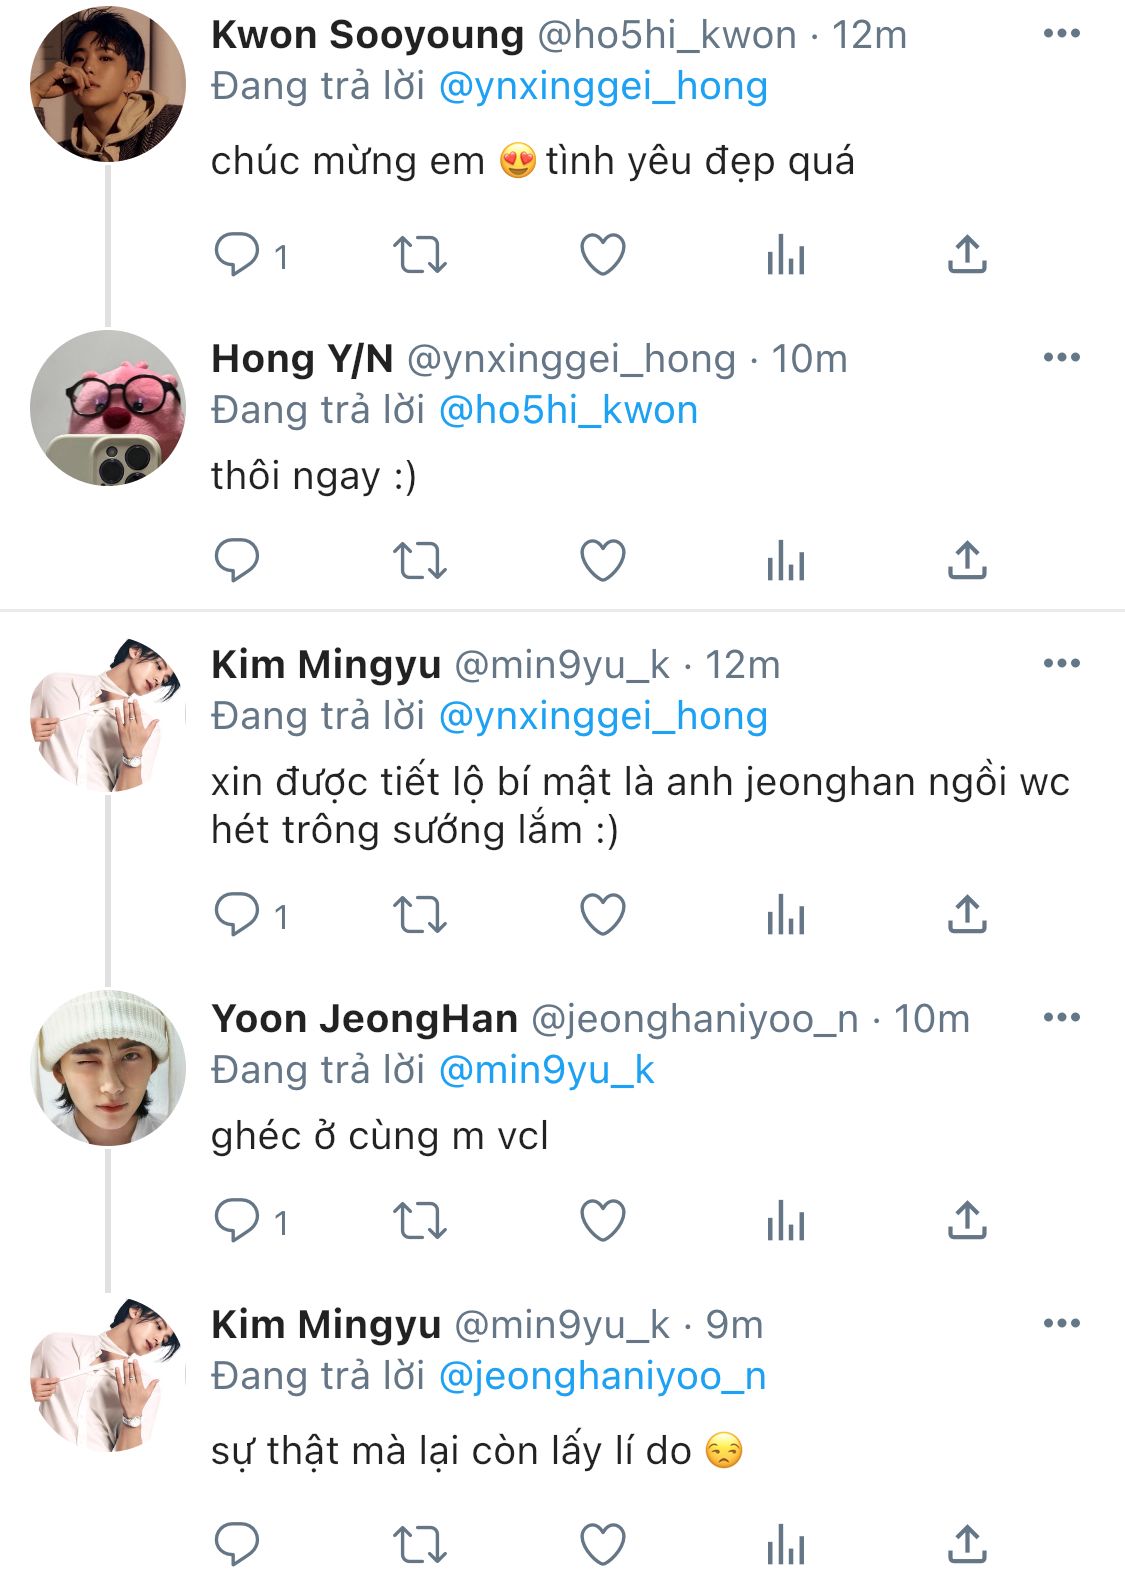This screenshot has height=1582, width=1125.
Task: Reply to Yoon JeongHan's tweet
Action: point(237,1220)
